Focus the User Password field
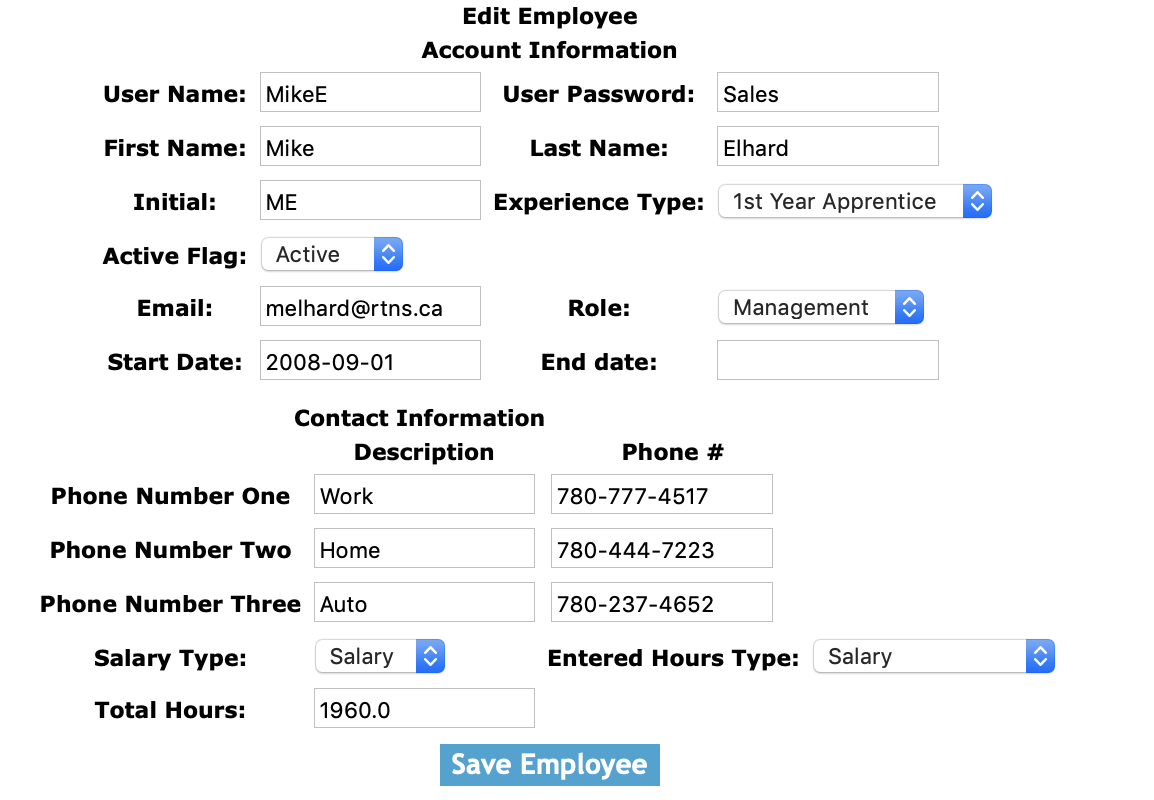 click(x=827, y=93)
